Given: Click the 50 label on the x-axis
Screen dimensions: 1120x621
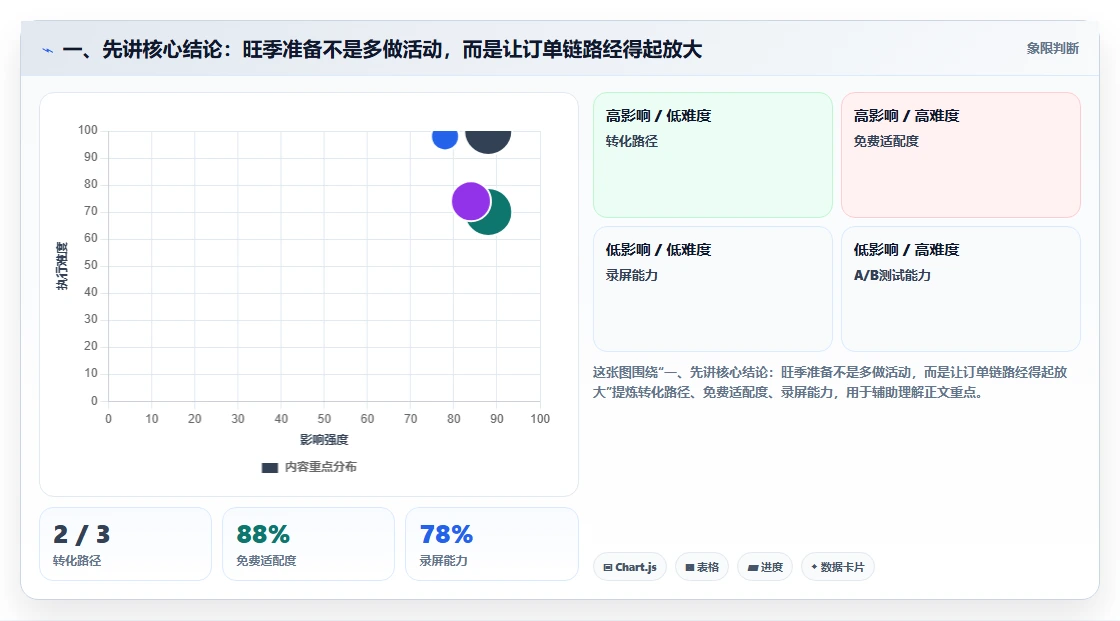Looking at the screenshot, I should (x=324, y=419).
